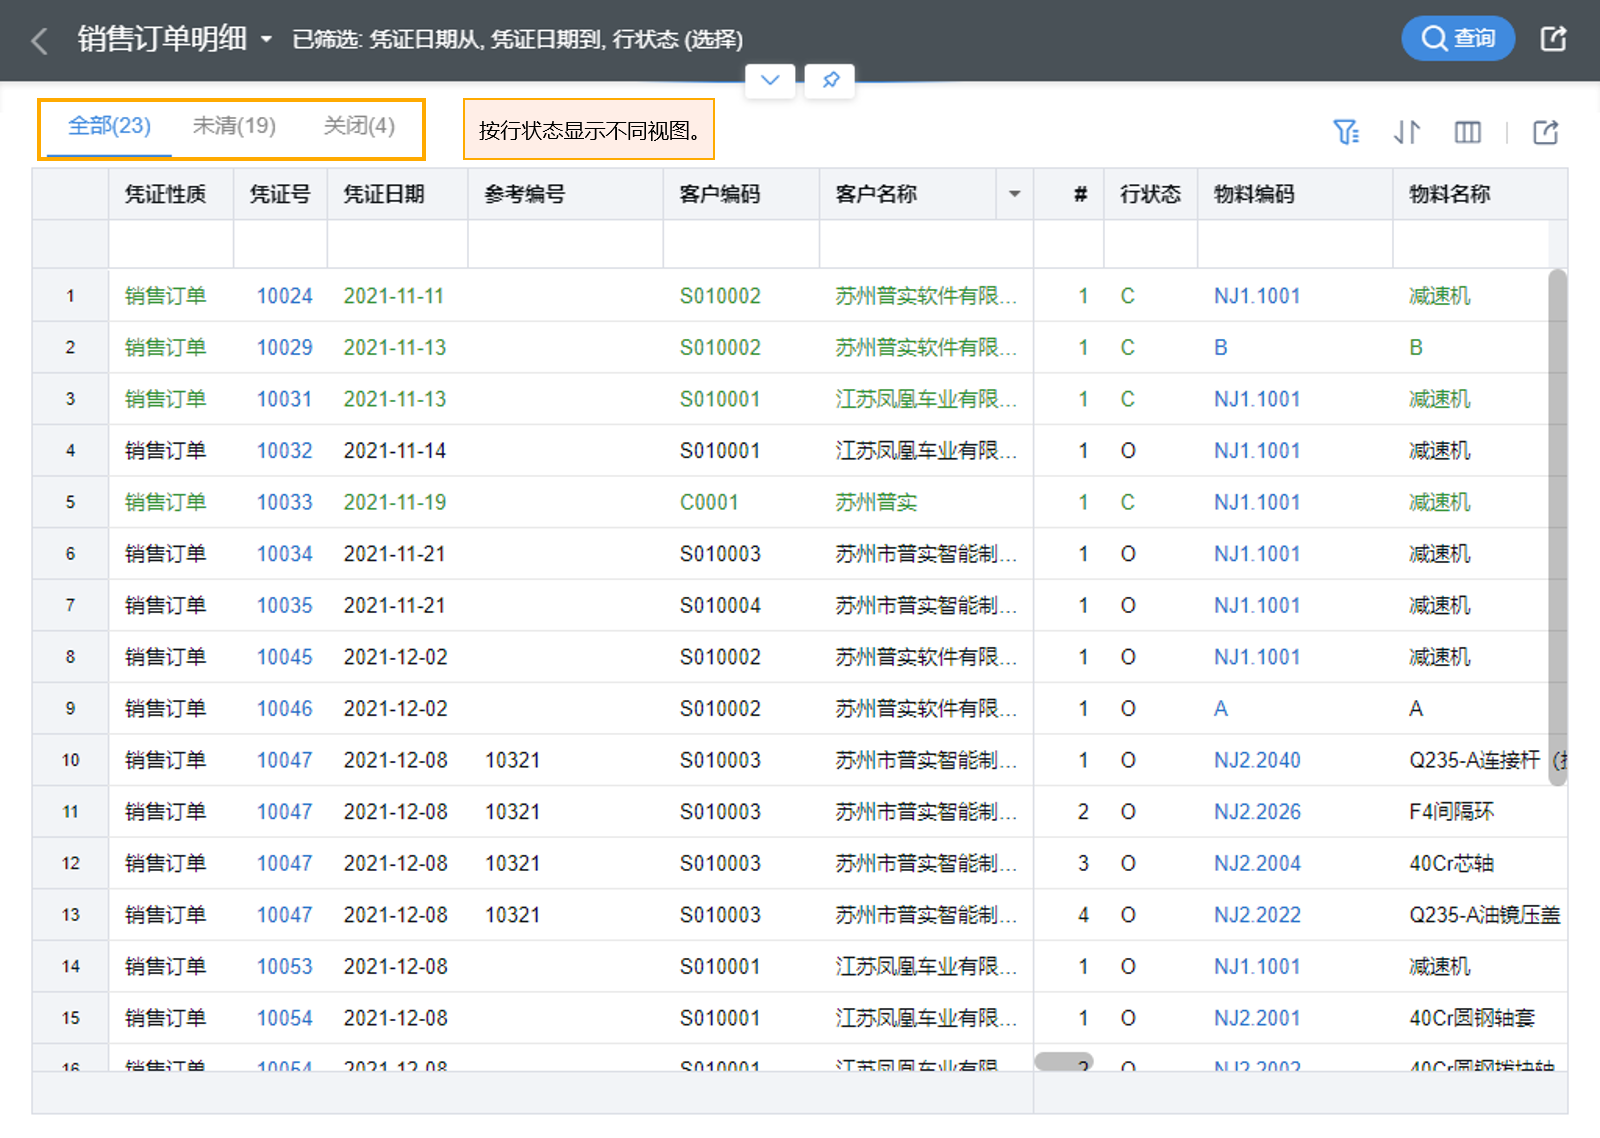This screenshot has width=1600, height=1138.
Task: Open voucher number 10045 link
Action: (284, 657)
